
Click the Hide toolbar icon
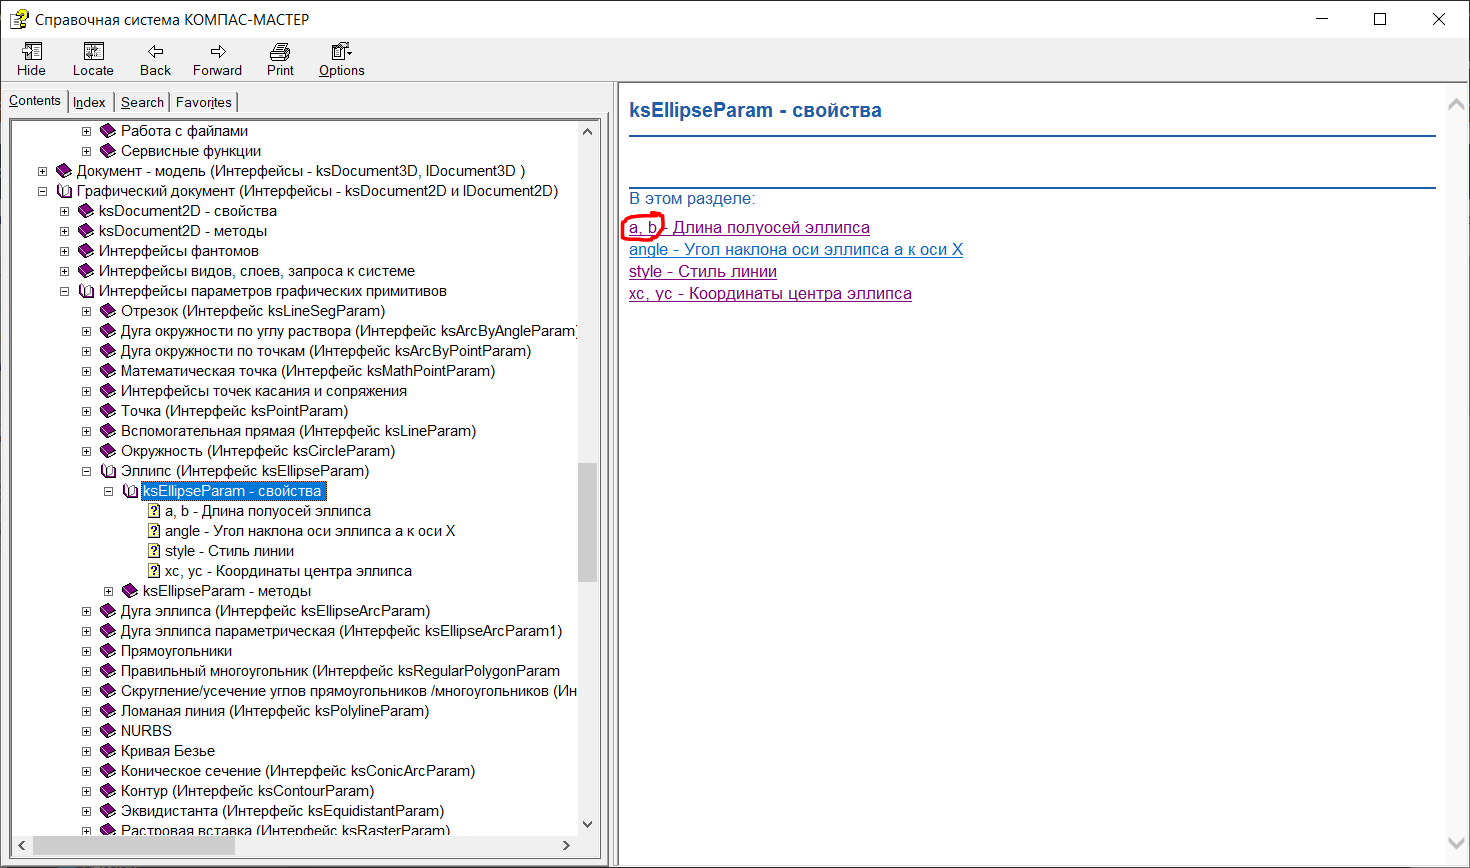32,51
